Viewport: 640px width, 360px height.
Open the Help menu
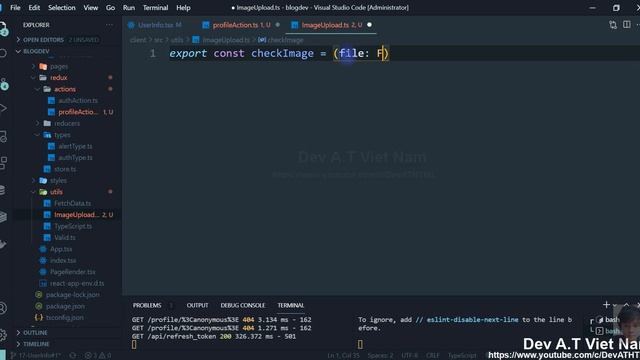183,7
